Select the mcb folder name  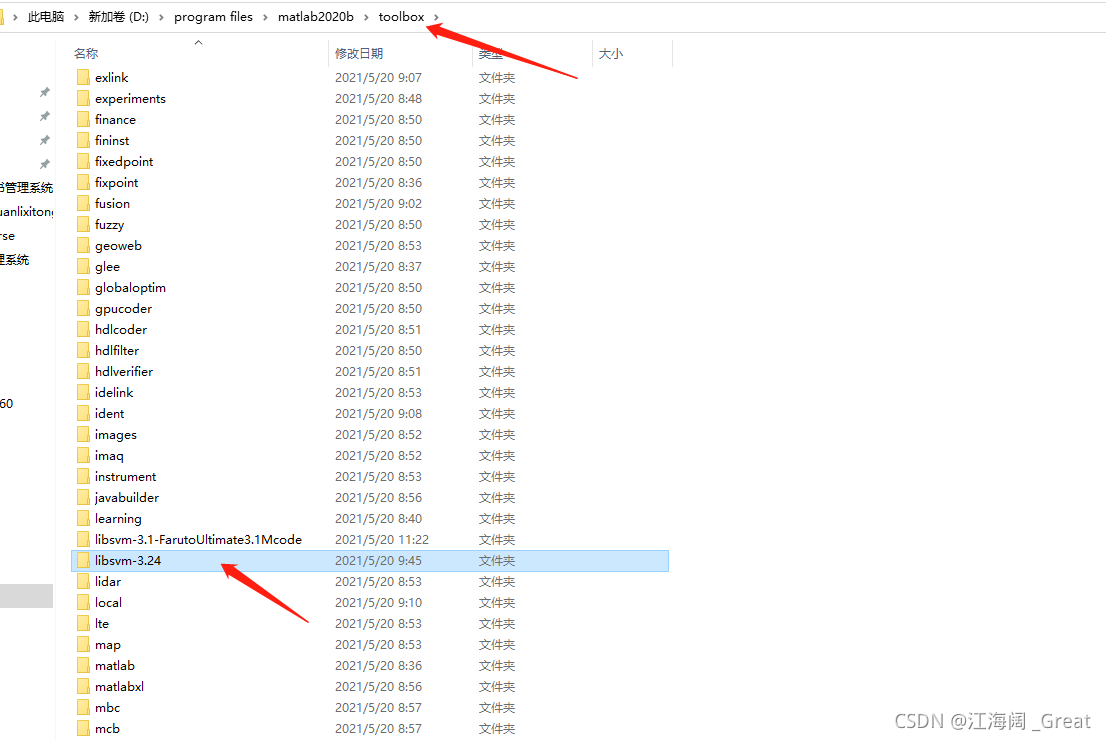107,729
